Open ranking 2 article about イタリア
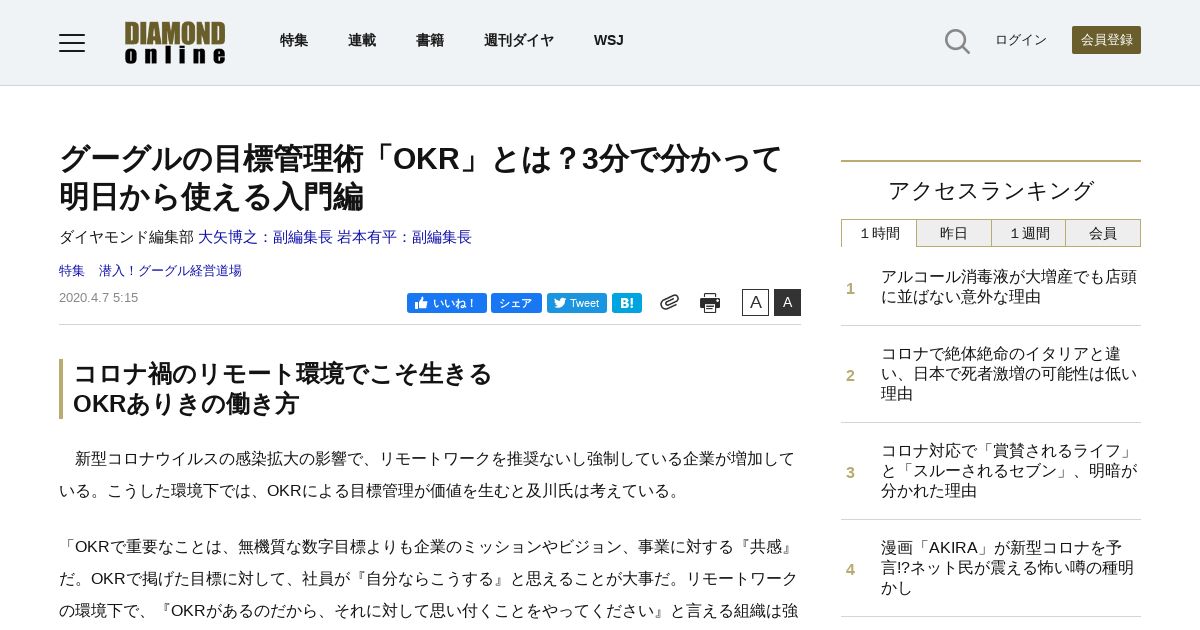Screen dimensions: 1200x630 1008,374
